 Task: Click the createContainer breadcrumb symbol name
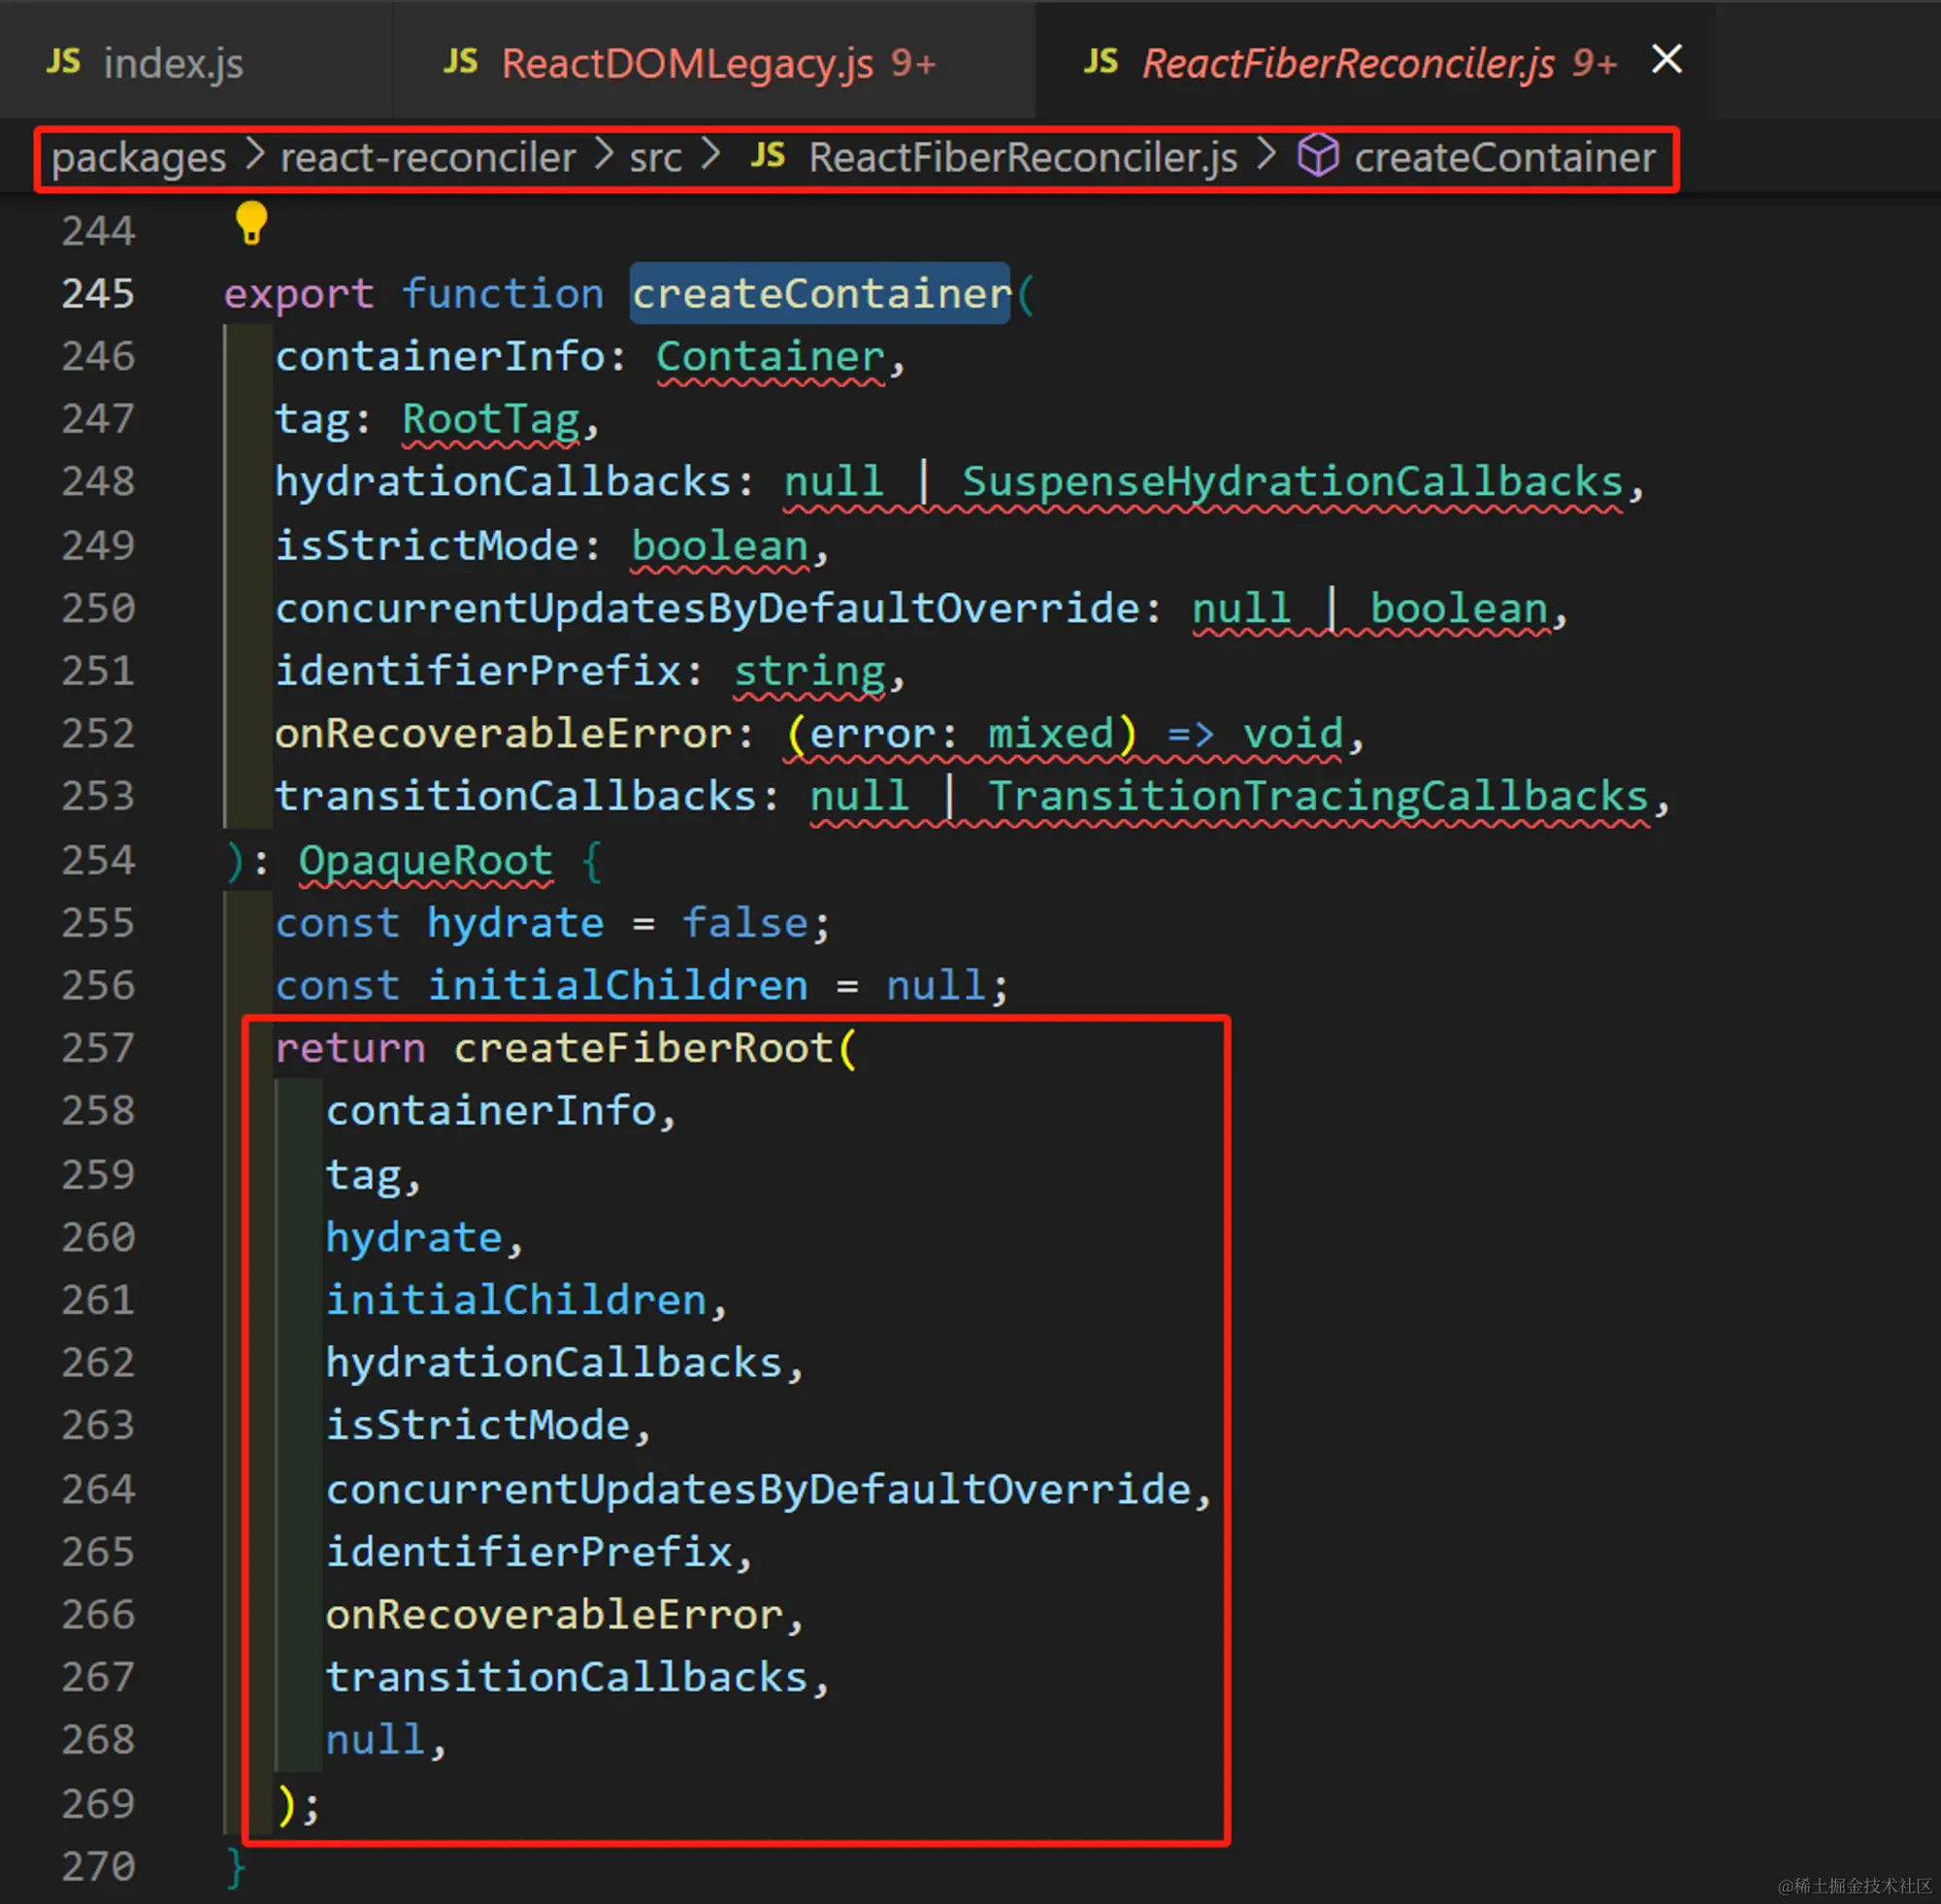(x=1504, y=158)
